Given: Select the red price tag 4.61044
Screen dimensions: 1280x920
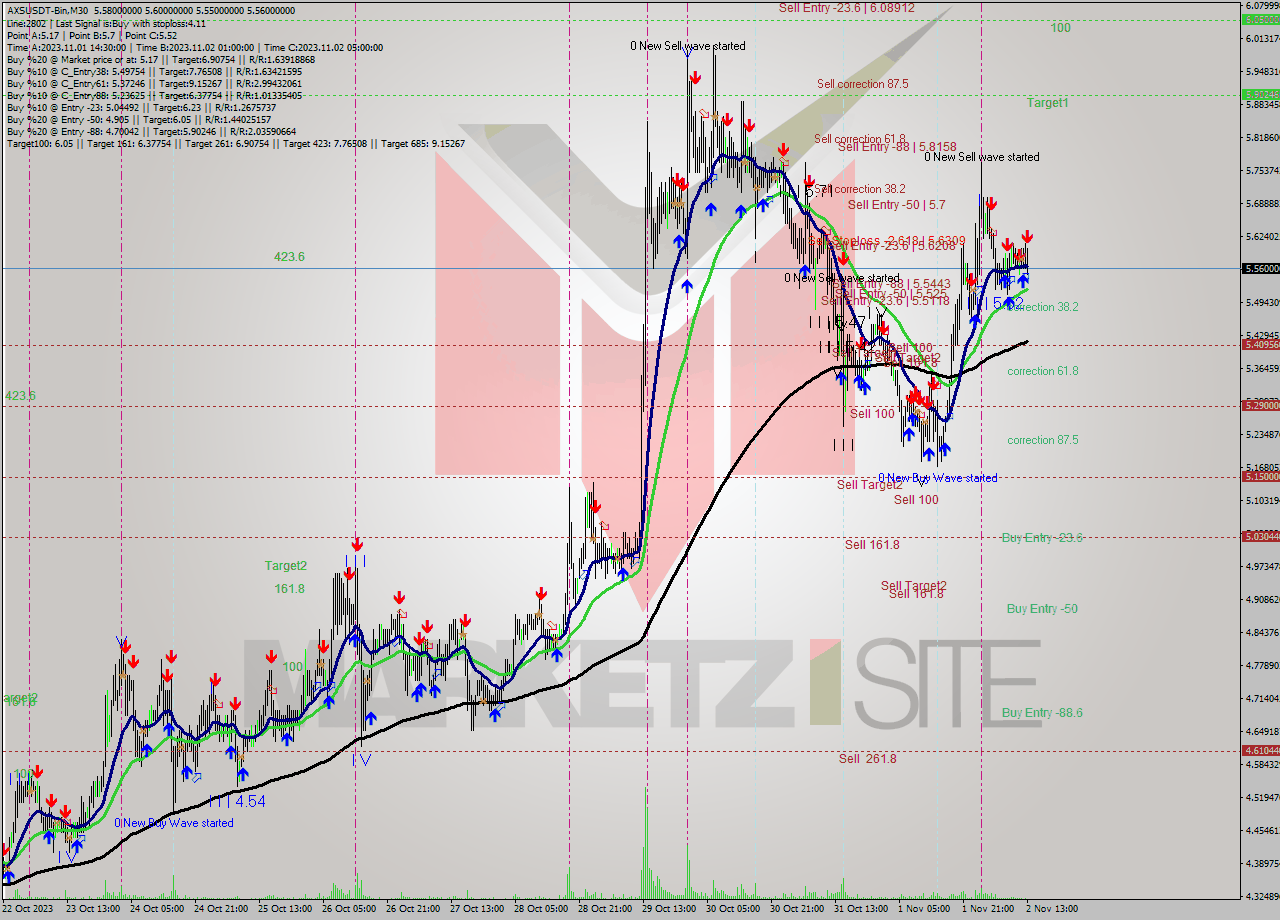Looking at the screenshot, I should [x=1260, y=750].
